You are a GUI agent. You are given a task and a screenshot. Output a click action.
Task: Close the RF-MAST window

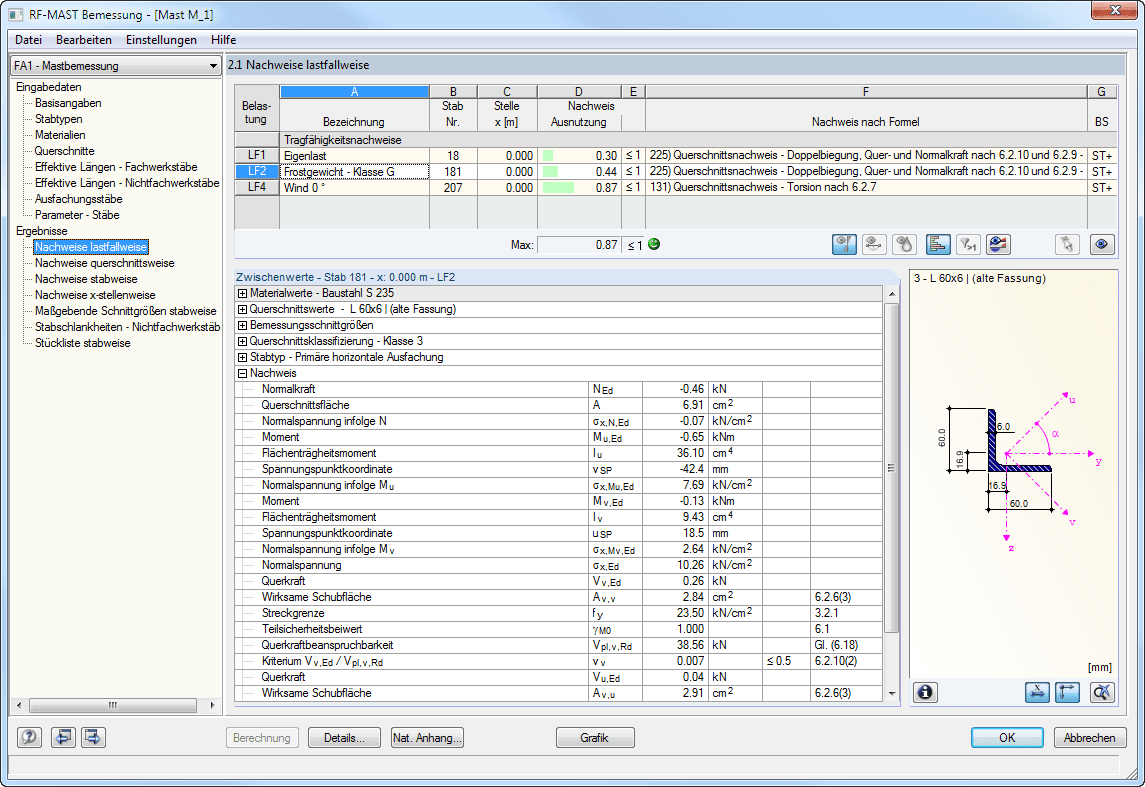(1114, 9)
